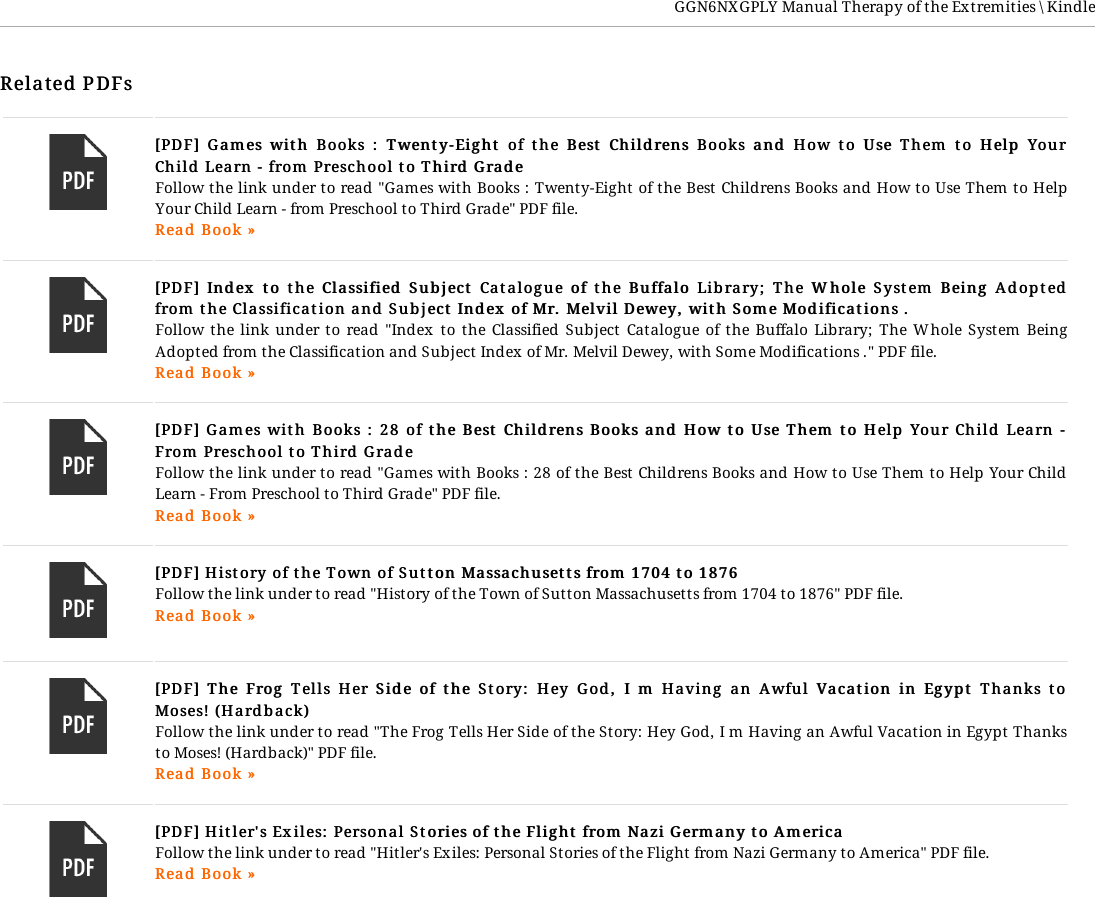Open title Games with Books Twenty-Eight of the Best

[610, 155]
